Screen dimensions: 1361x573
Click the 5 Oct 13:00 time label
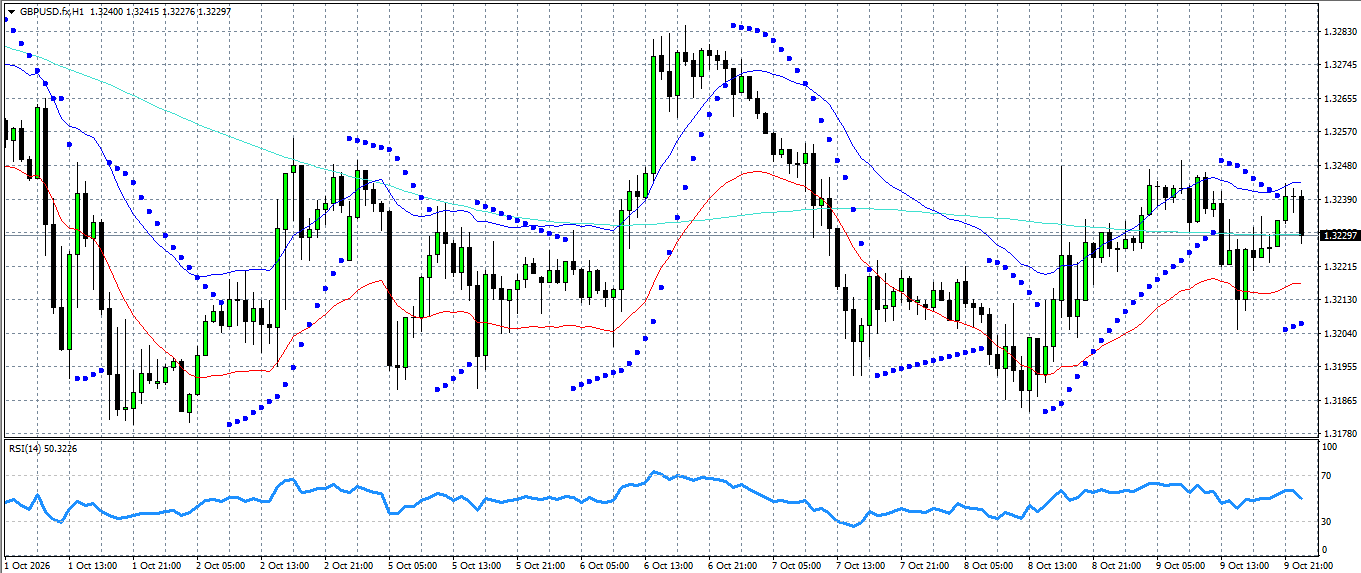pyautogui.click(x=476, y=565)
